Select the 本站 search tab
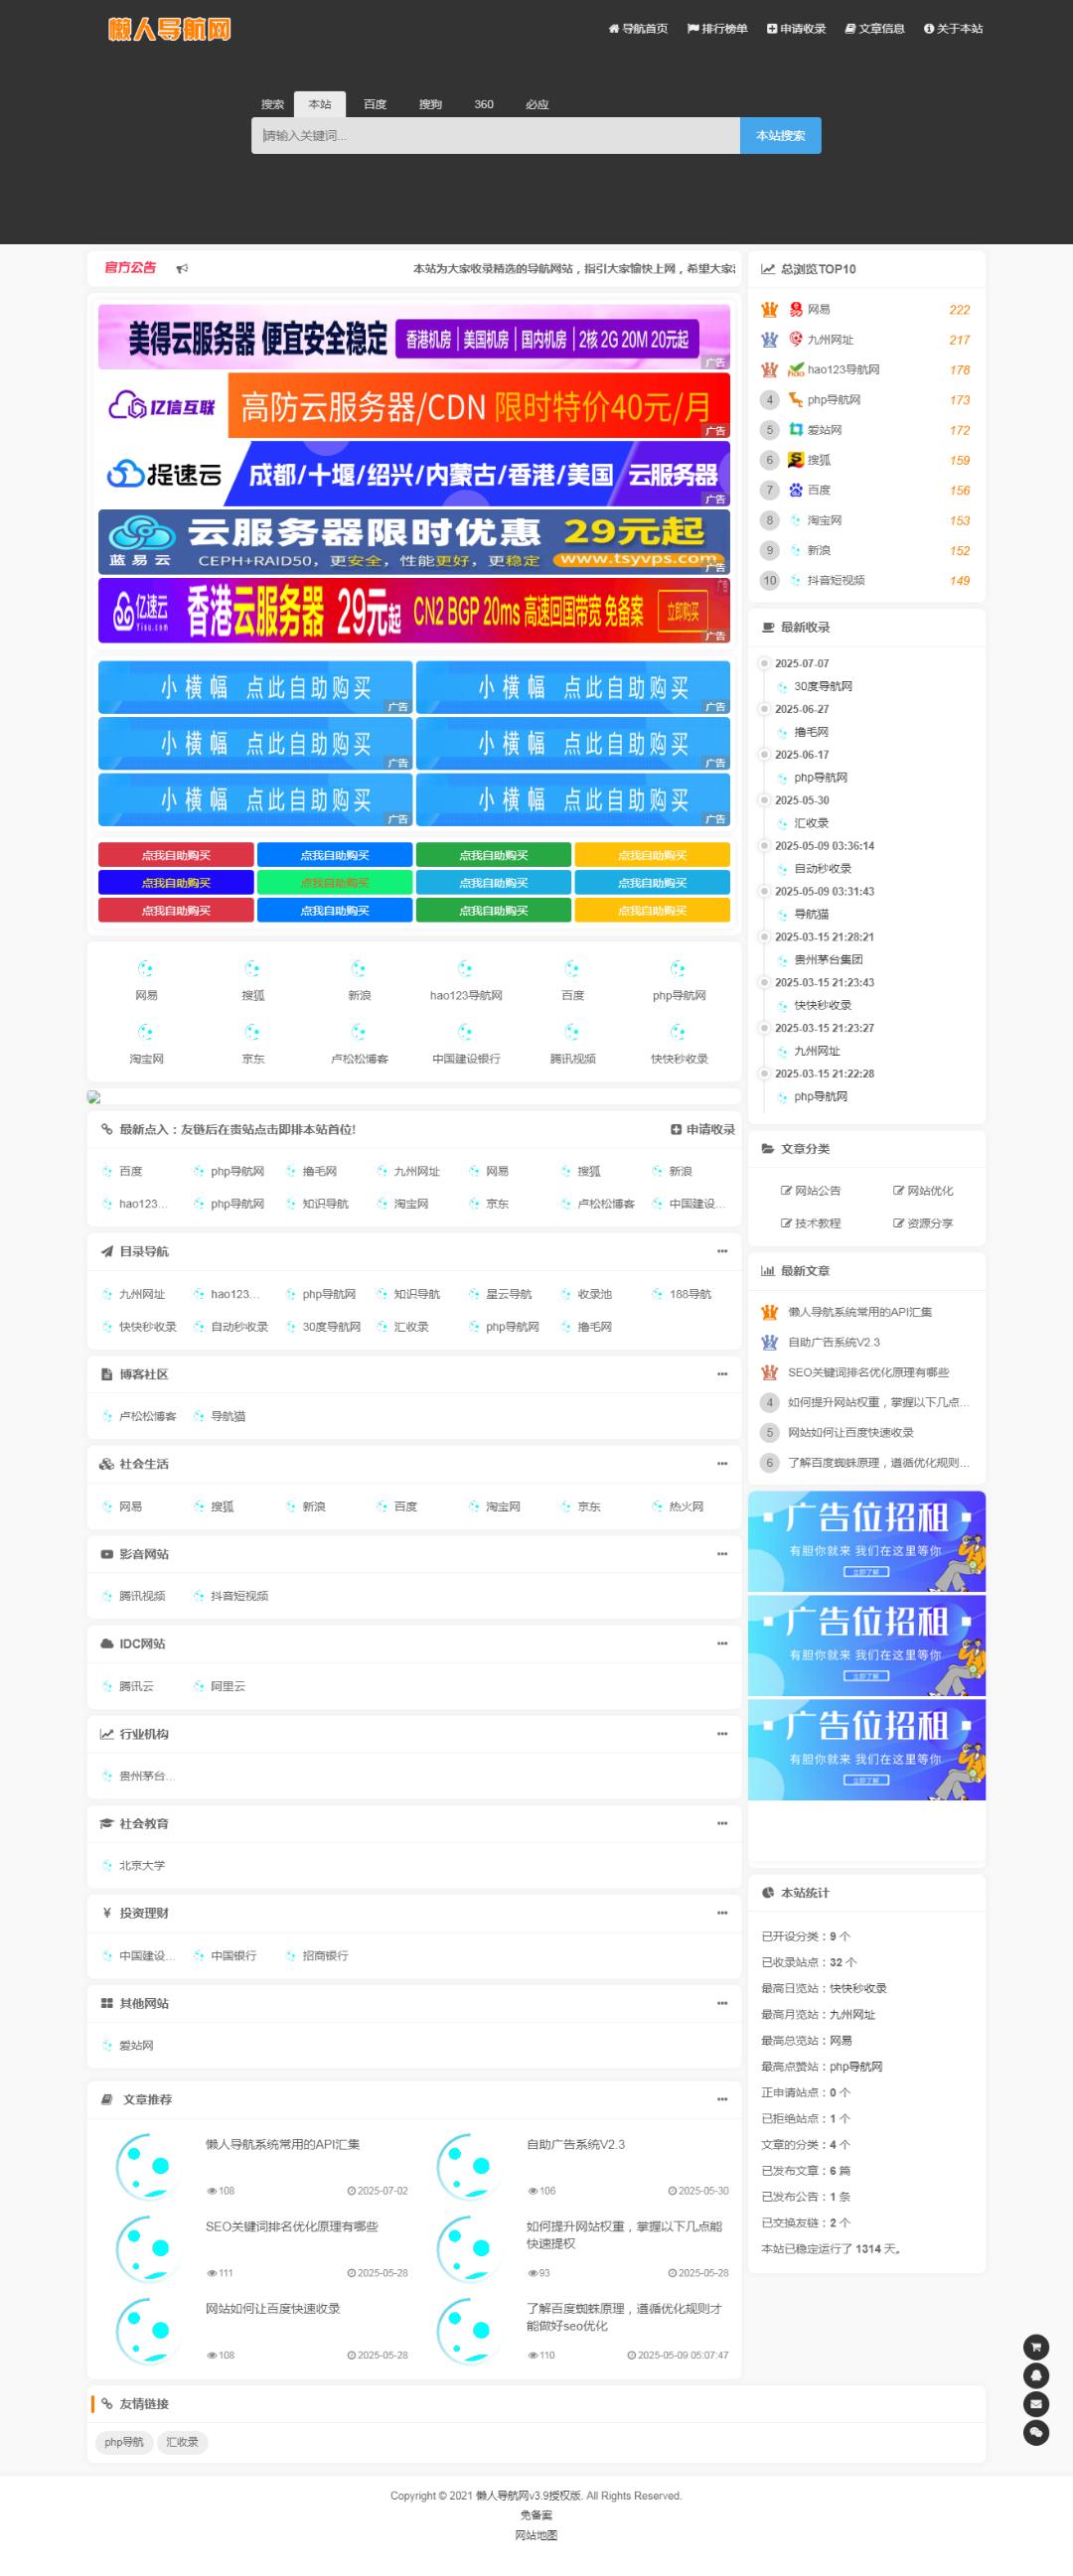 point(320,104)
